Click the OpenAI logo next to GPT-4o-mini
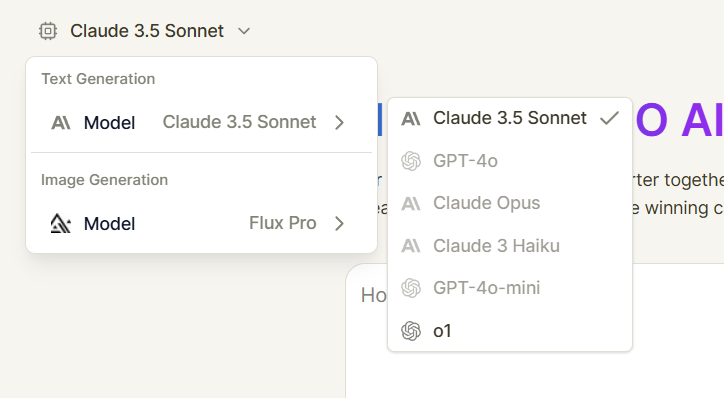Image resolution: width=724 pixels, height=398 pixels. (411, 288)
